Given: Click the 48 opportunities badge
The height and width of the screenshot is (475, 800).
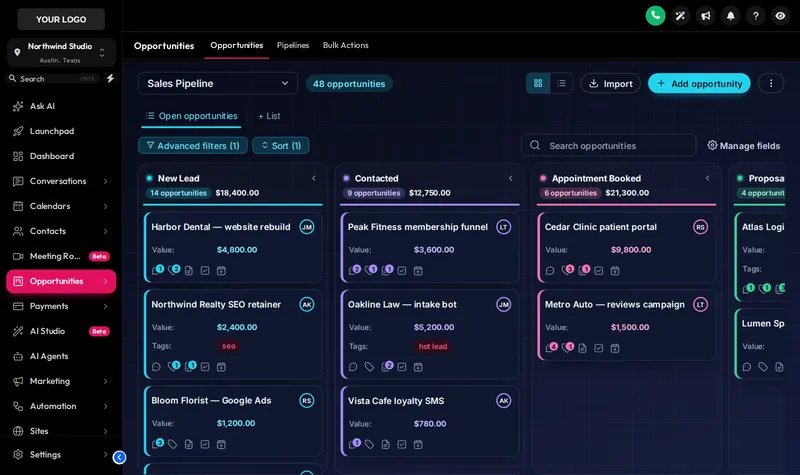Looking at the screenshot, I should point(349,84).
